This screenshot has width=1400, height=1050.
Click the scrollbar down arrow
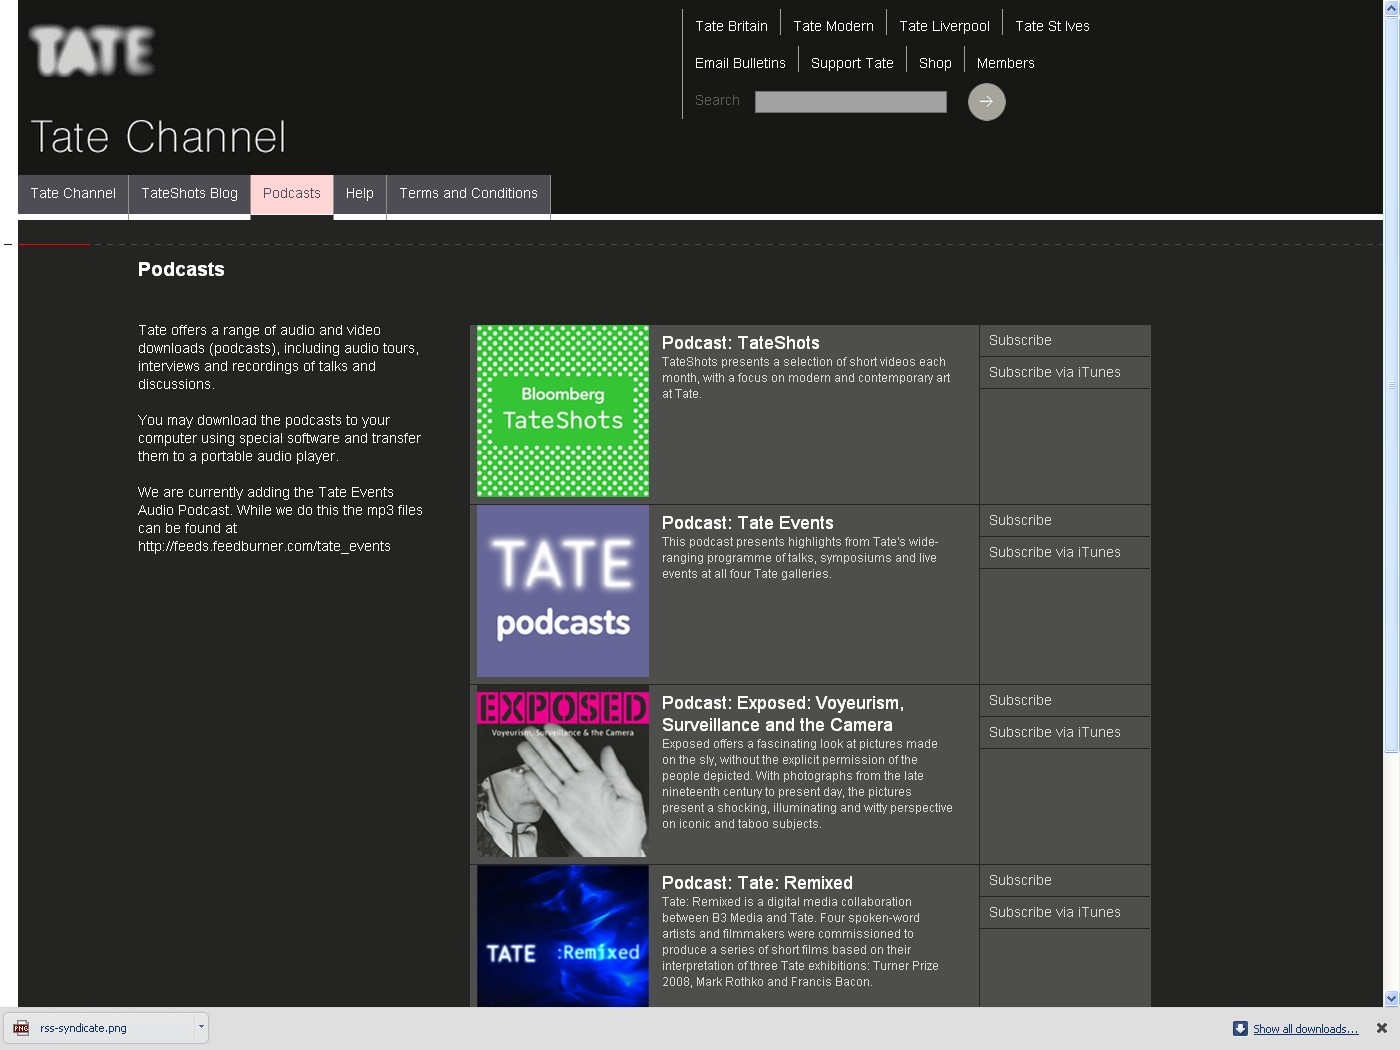(1391, 998)
